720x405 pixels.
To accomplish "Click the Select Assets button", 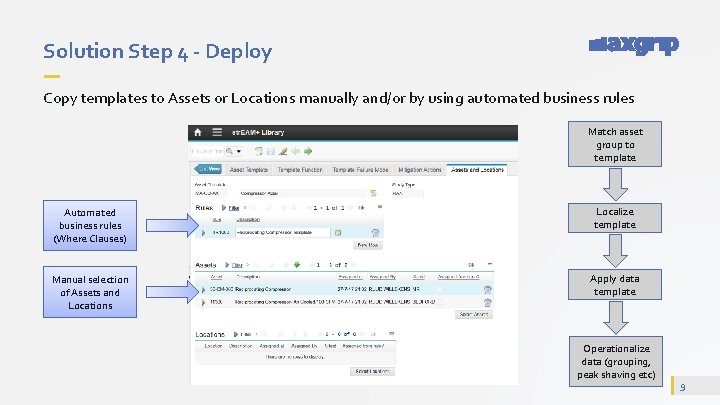I will click(x=474, y=314).
